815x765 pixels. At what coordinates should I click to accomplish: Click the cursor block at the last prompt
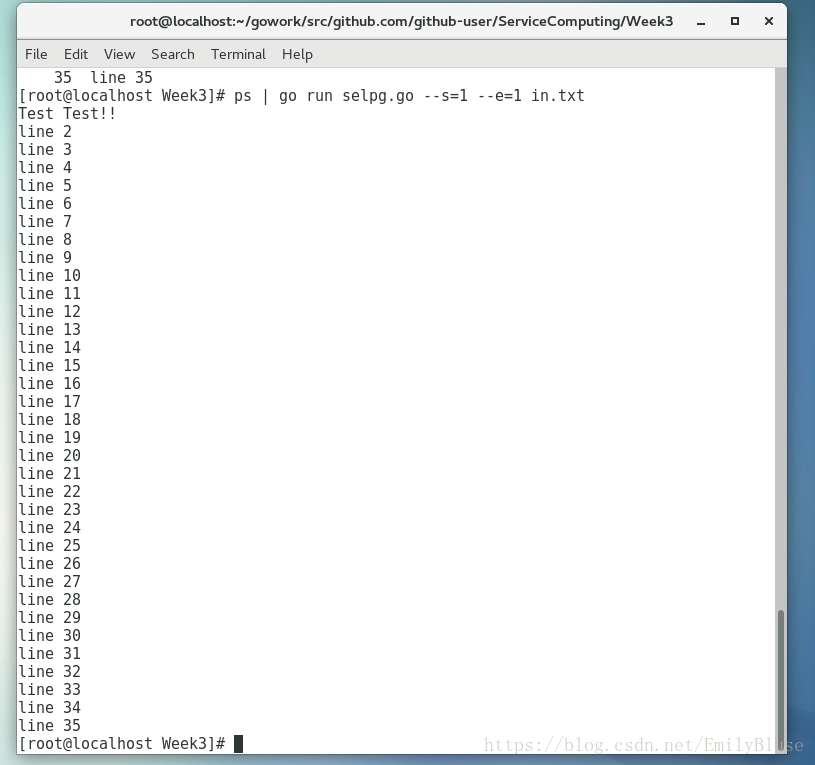click(238, 744)
